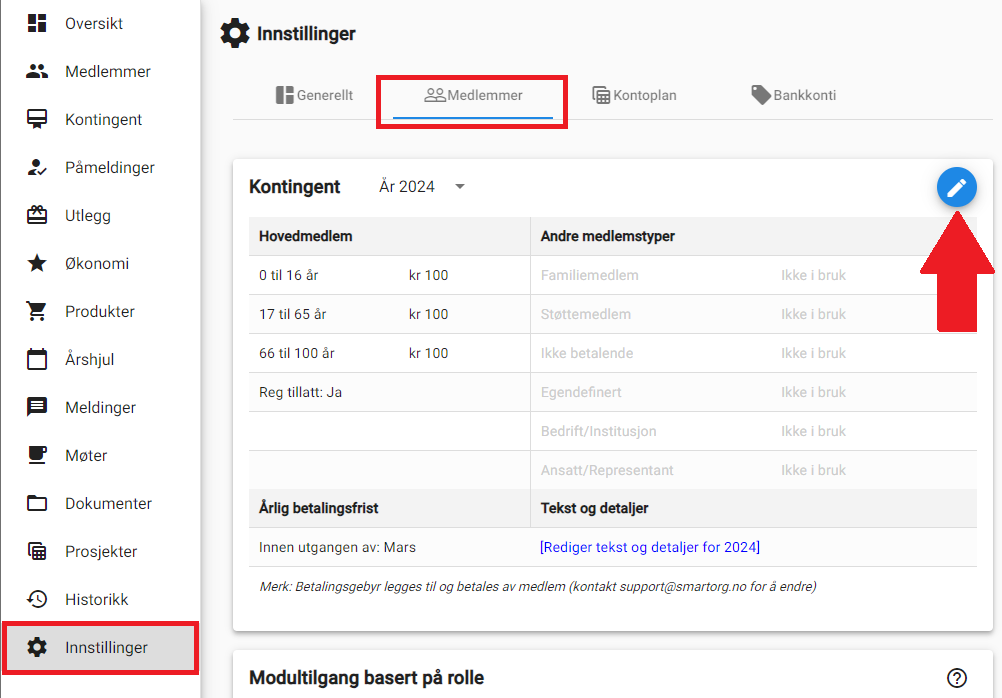Click the Økonomi star icon

(37, 263)
